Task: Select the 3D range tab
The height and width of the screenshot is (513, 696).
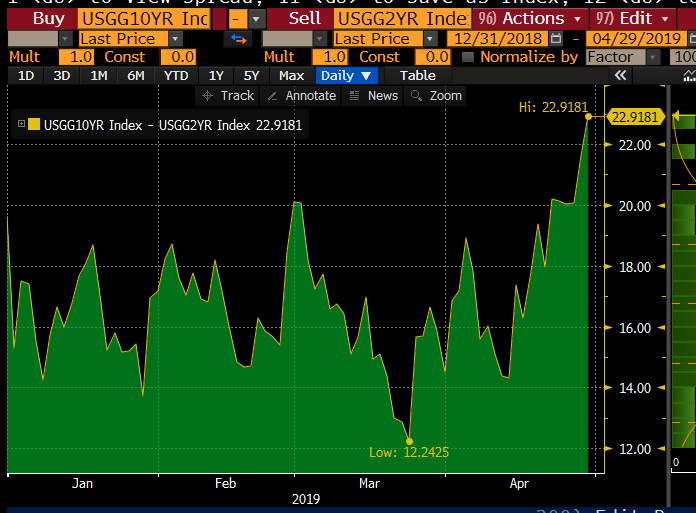Action: [62, 76]
